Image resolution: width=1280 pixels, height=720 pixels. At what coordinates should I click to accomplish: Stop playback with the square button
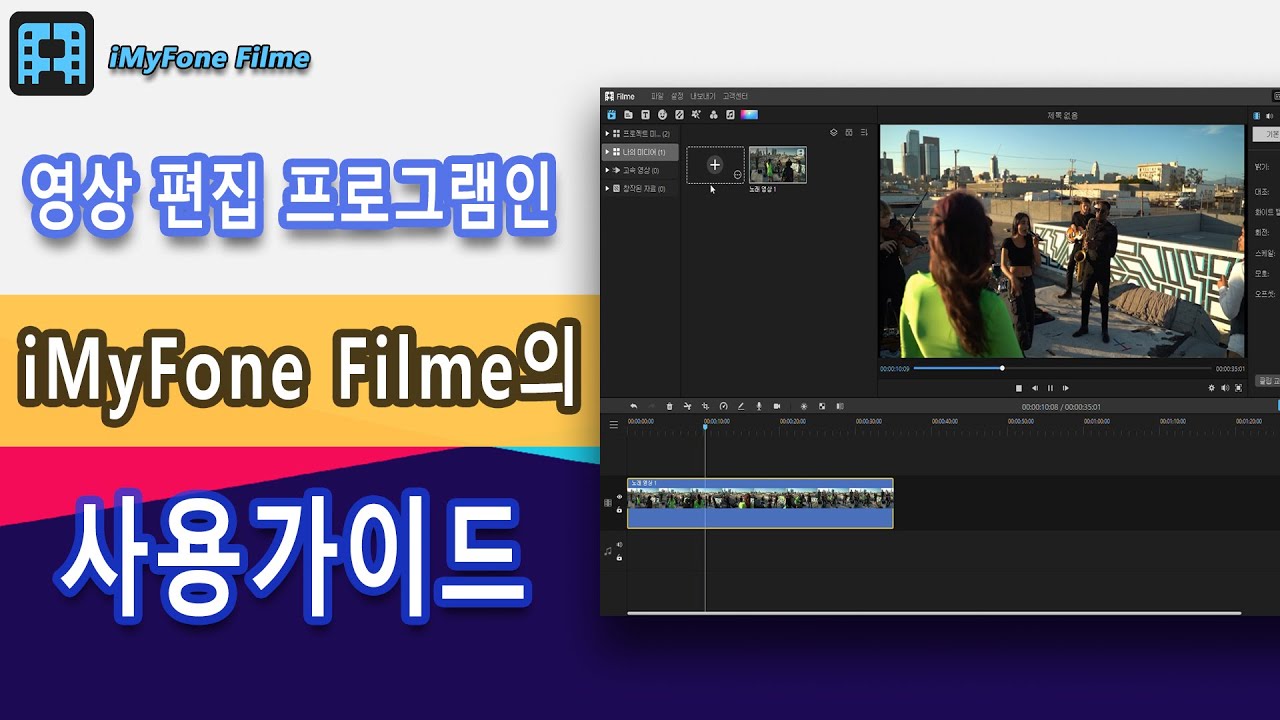1019,388
